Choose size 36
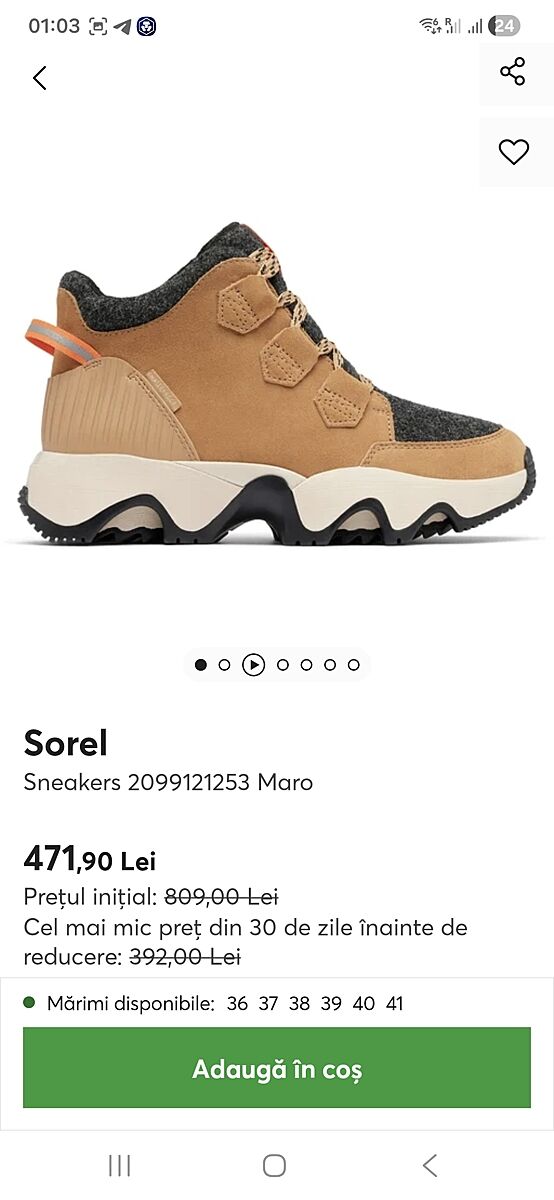 [237, 1004]
